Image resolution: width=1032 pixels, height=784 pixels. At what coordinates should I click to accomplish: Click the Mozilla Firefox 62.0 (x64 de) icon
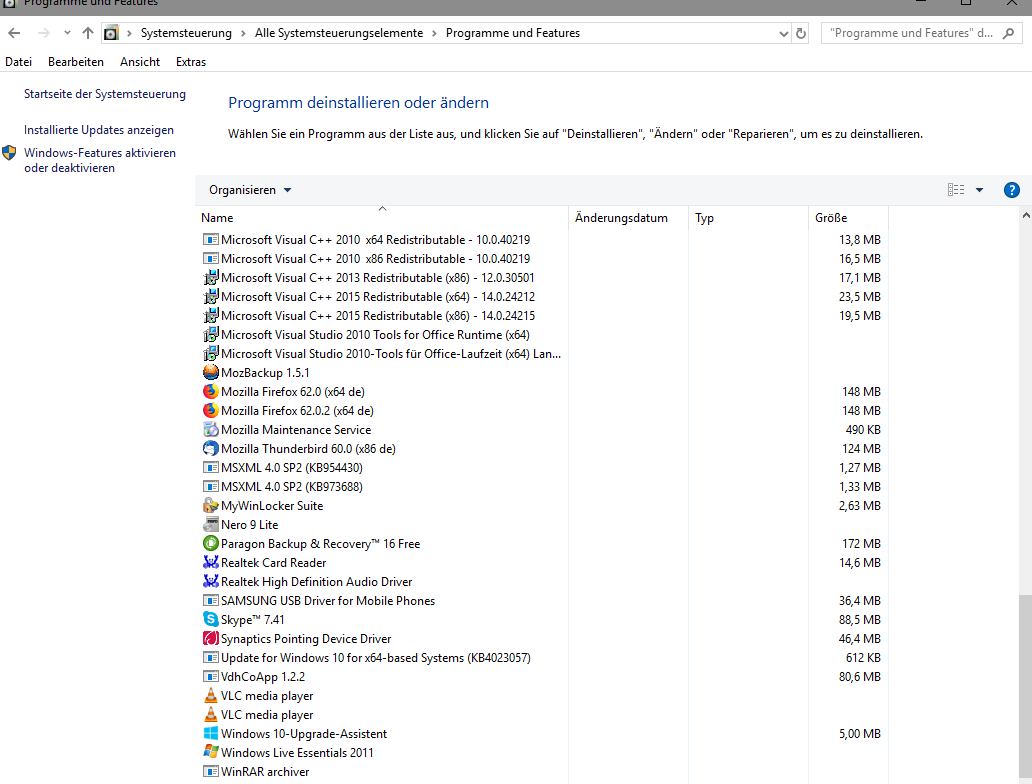211,392
